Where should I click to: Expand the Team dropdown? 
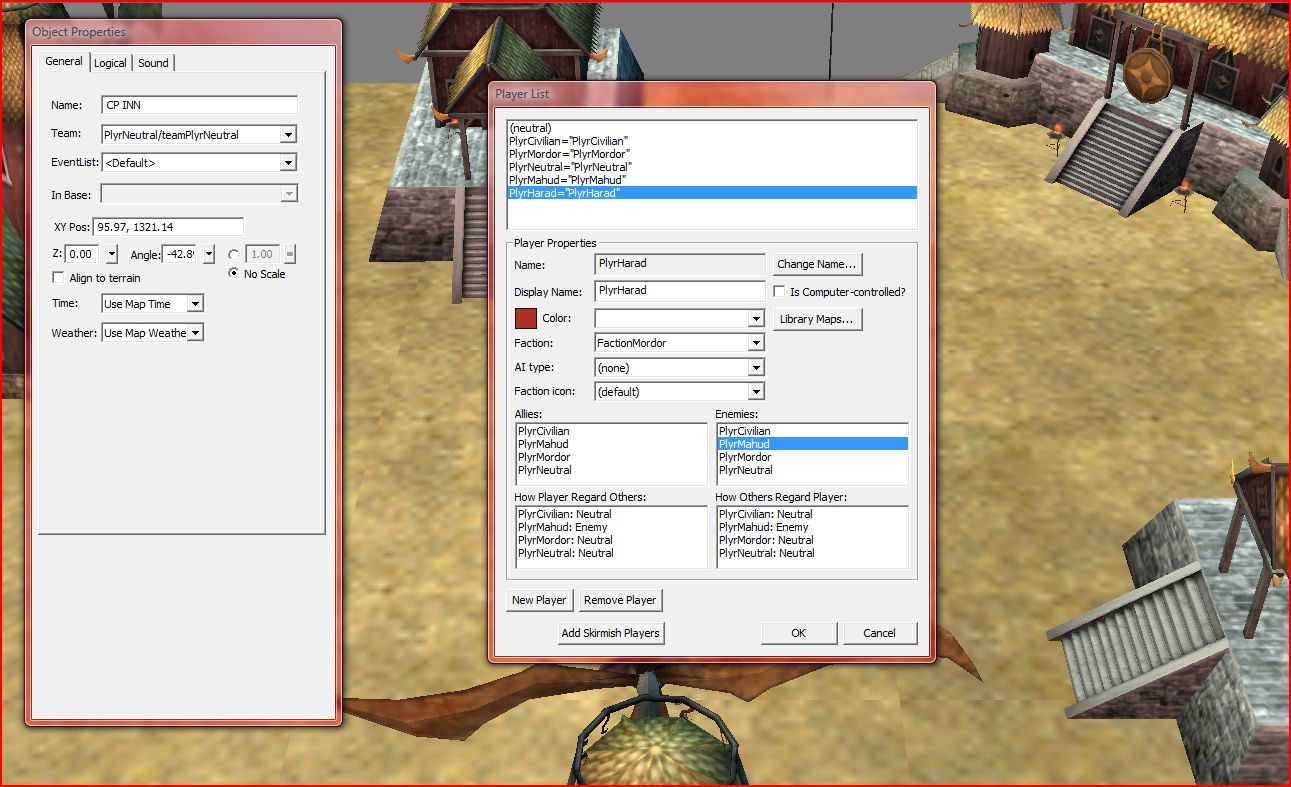(x=288, y=135)
